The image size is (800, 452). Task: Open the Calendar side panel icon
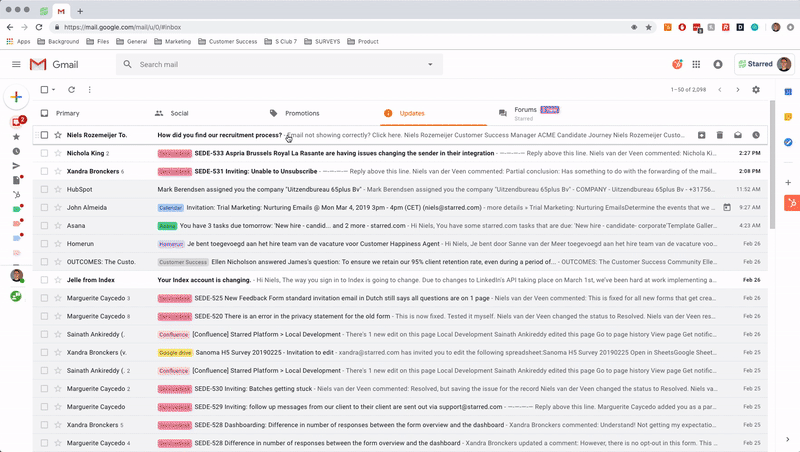click(788, 92)
